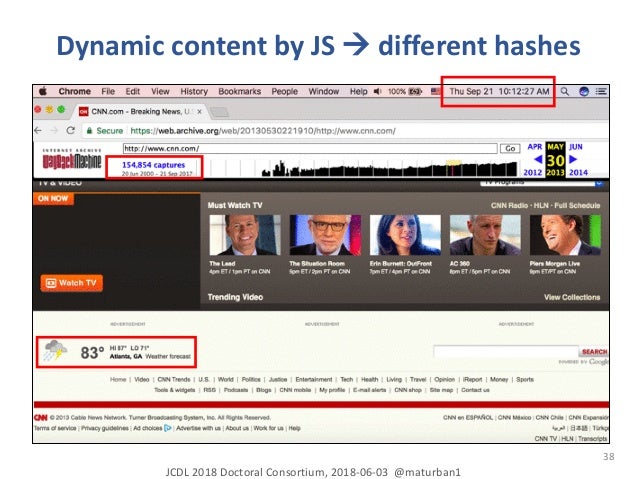638x479 pixels.
Task: Open Erin Burnett OutFront thumbnail
Action: tap(405, 235)
